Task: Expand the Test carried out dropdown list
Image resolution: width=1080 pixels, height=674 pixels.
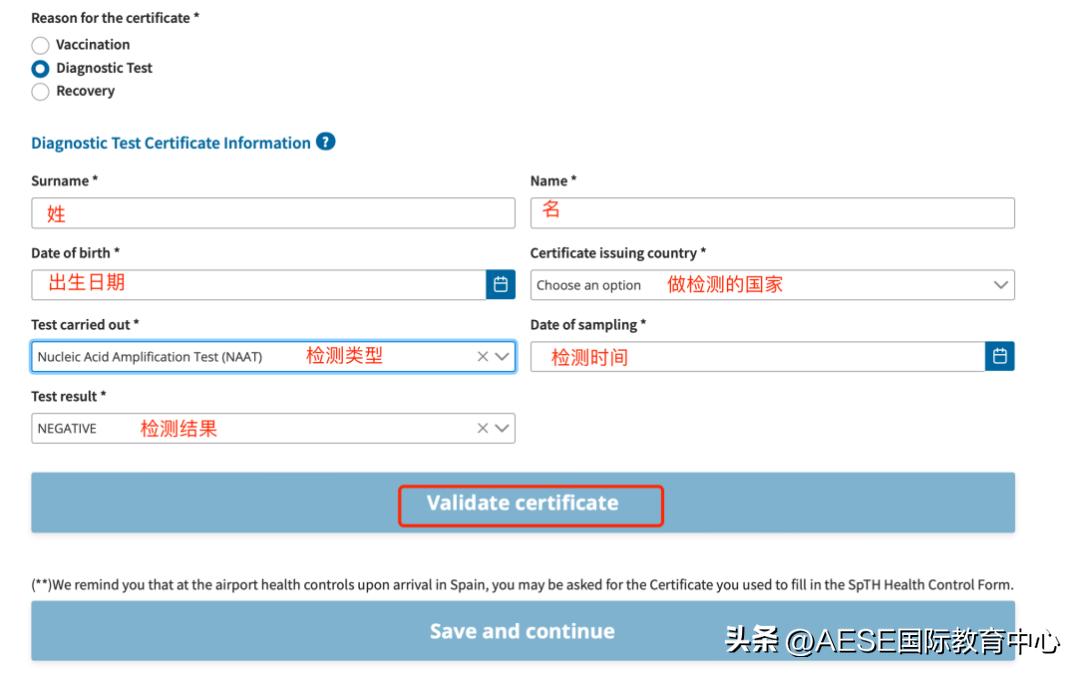Action: point(502,356)
